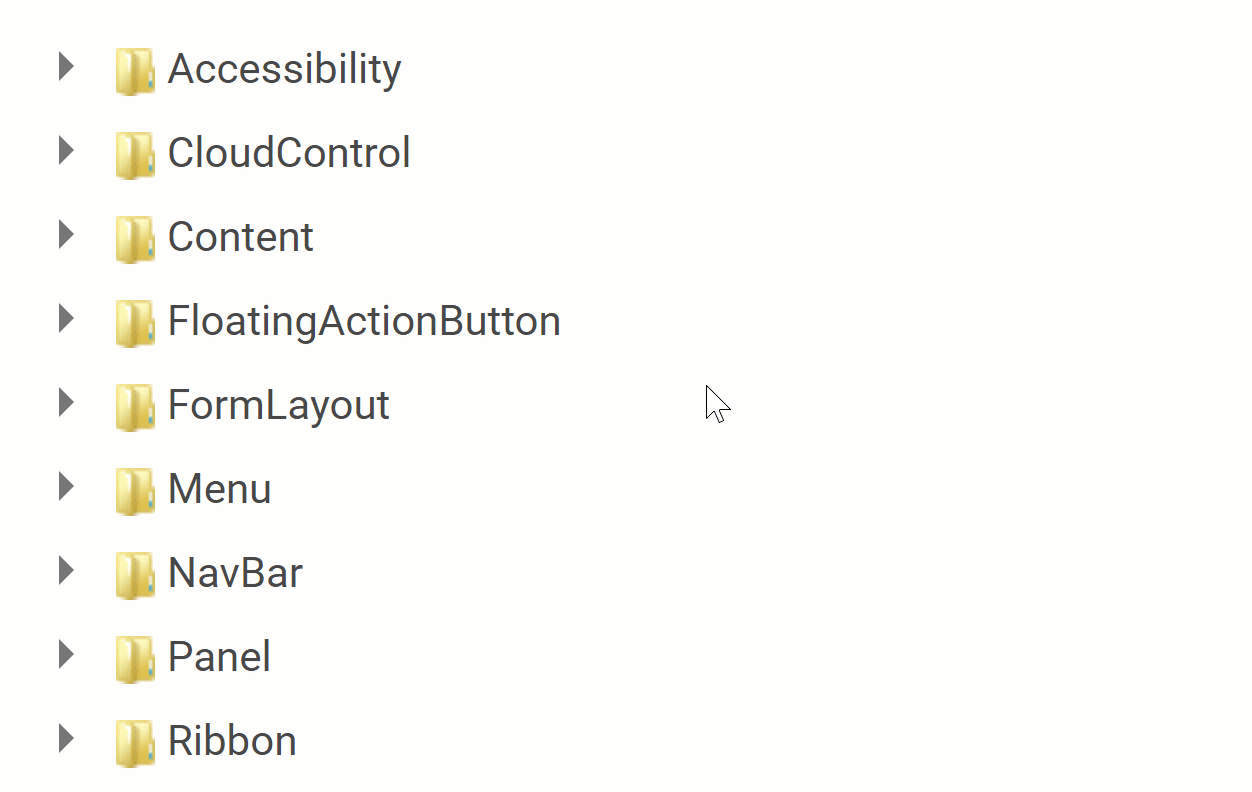This screenshot has width=1252, height=792.
Task: Select the FloatingActionButton item label
Action: pyautogui.click(x=364, y=321)
